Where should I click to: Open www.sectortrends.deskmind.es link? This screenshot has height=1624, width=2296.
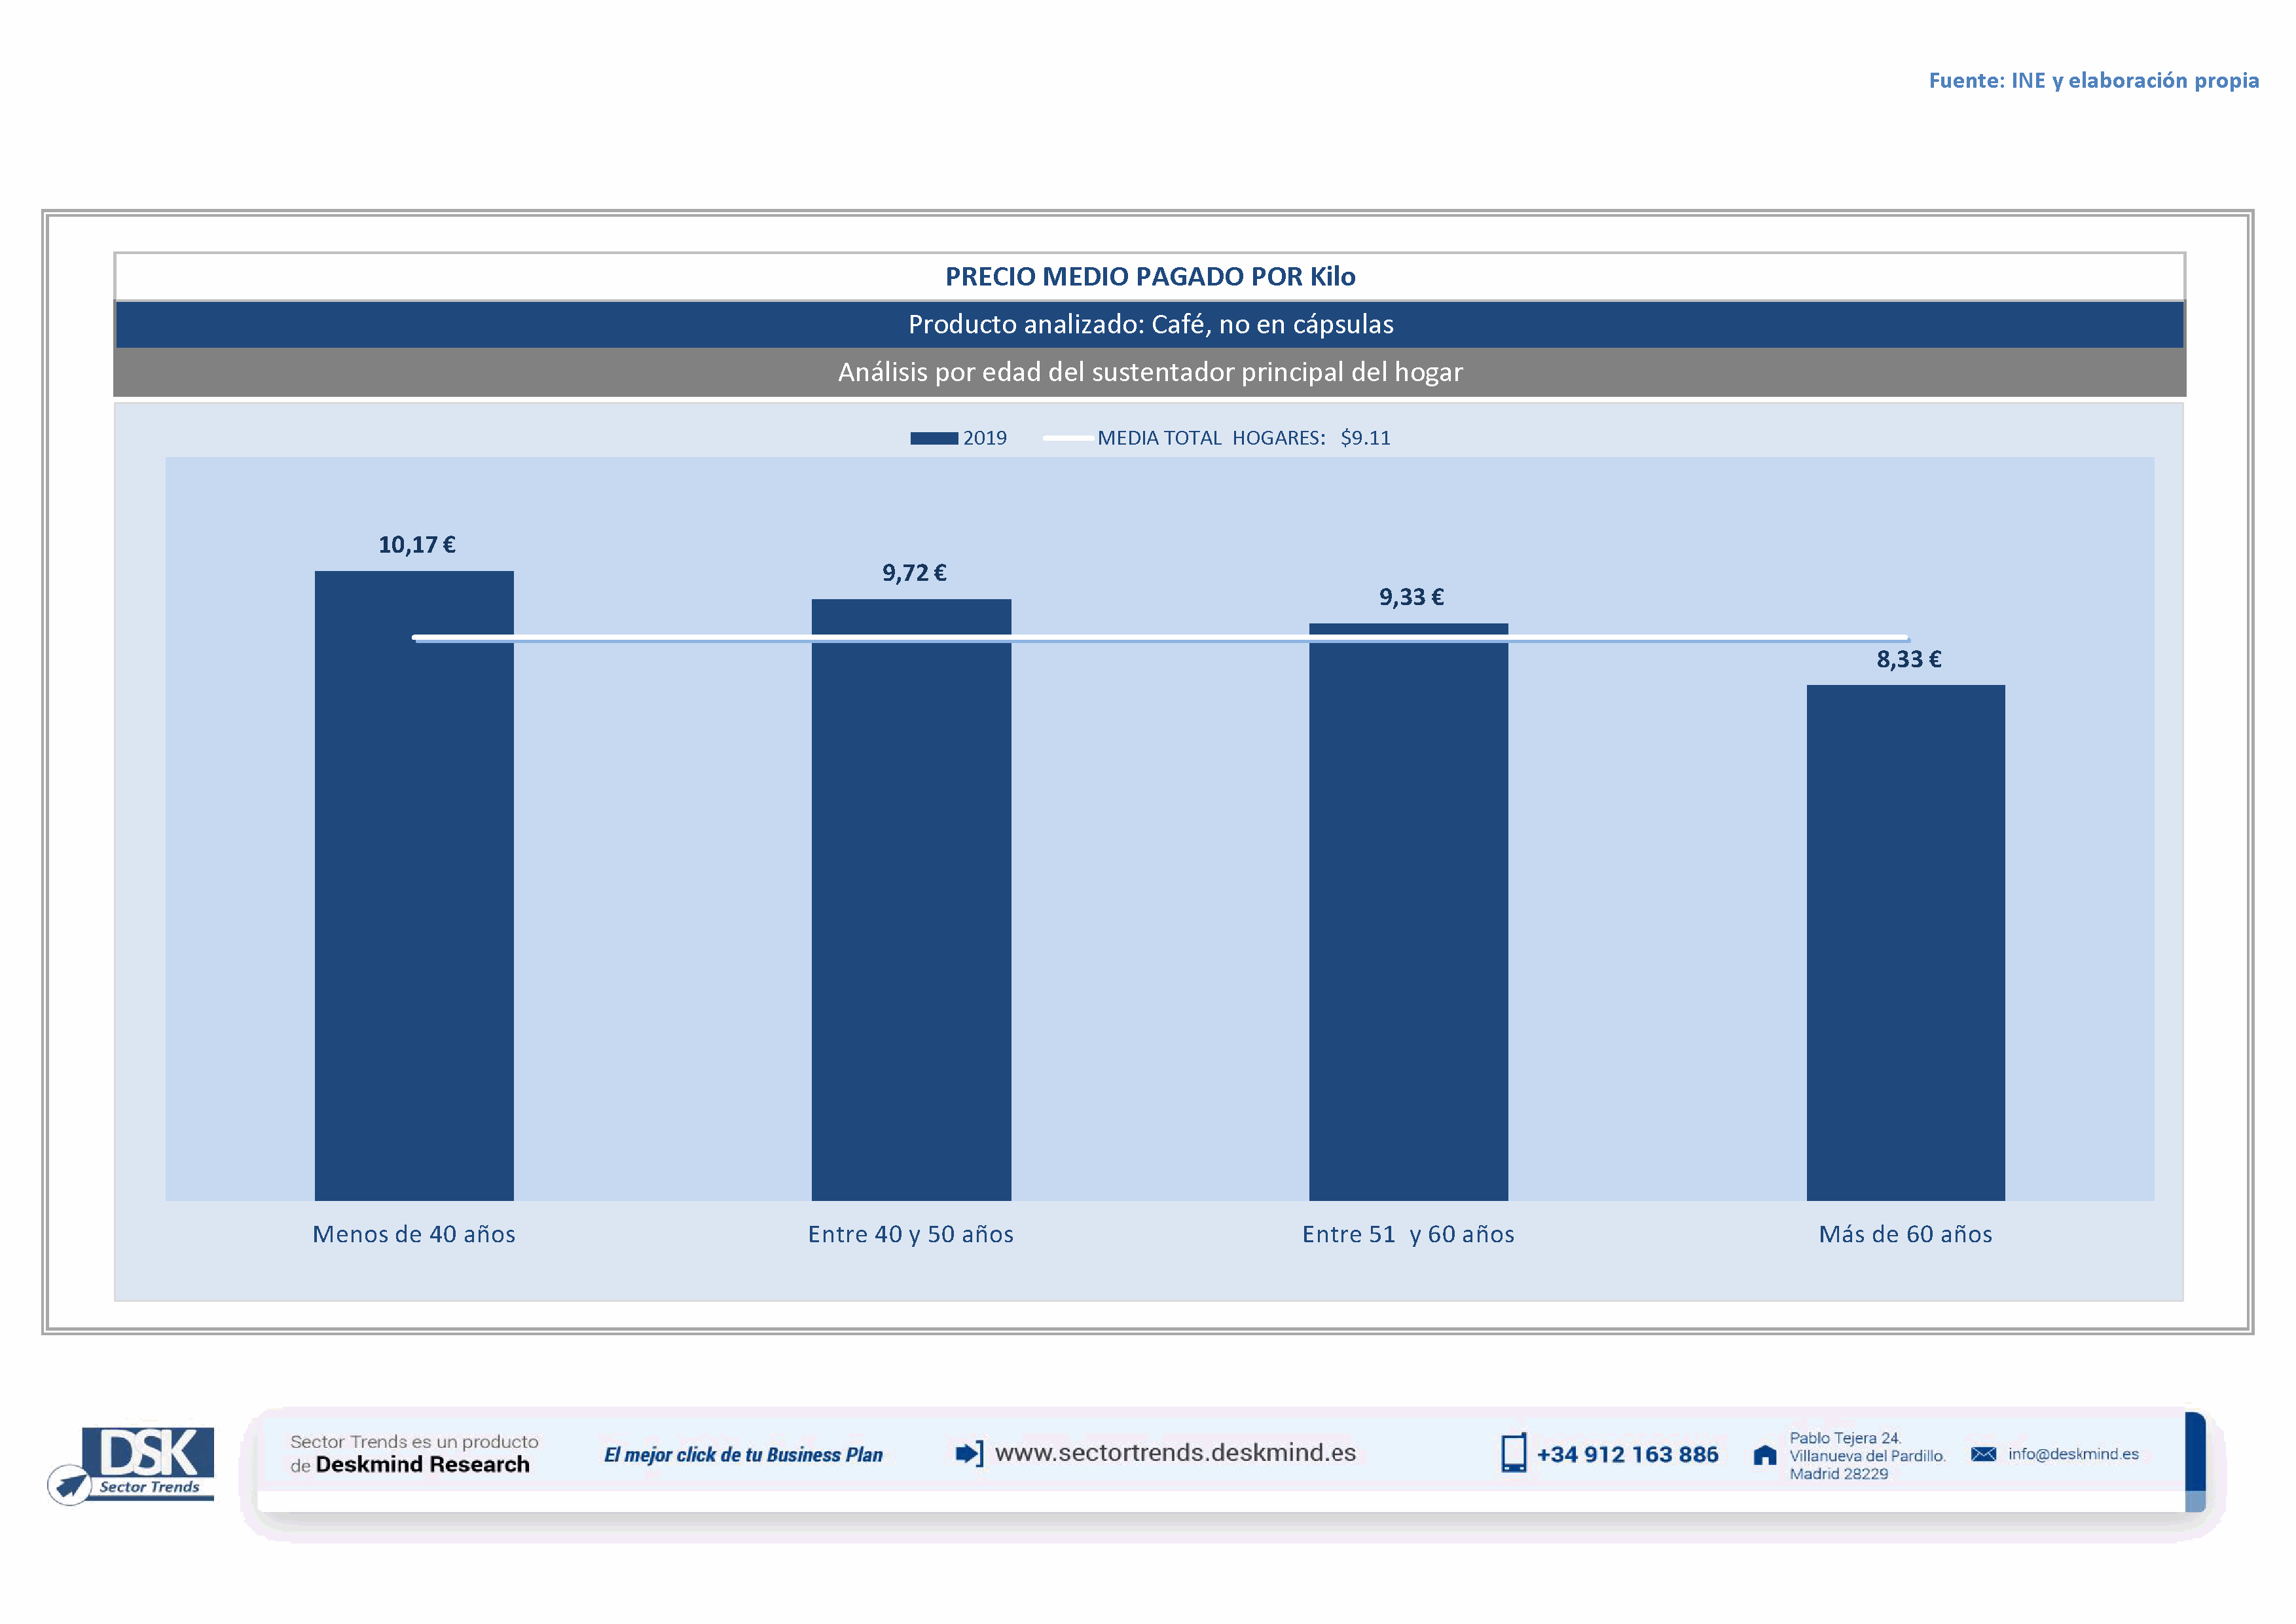1175,1453
